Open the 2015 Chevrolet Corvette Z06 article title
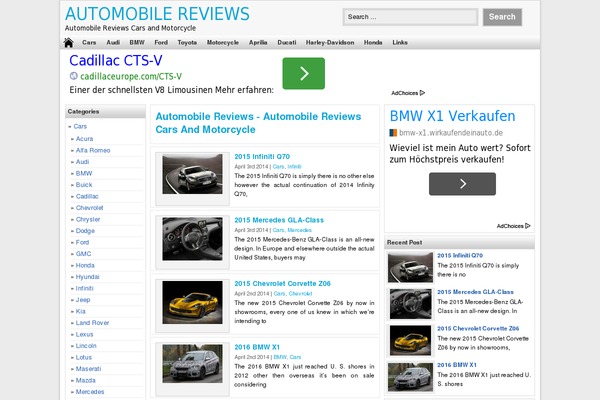Image resolution: width=600 pixels, height=400 pixels. 282,283
